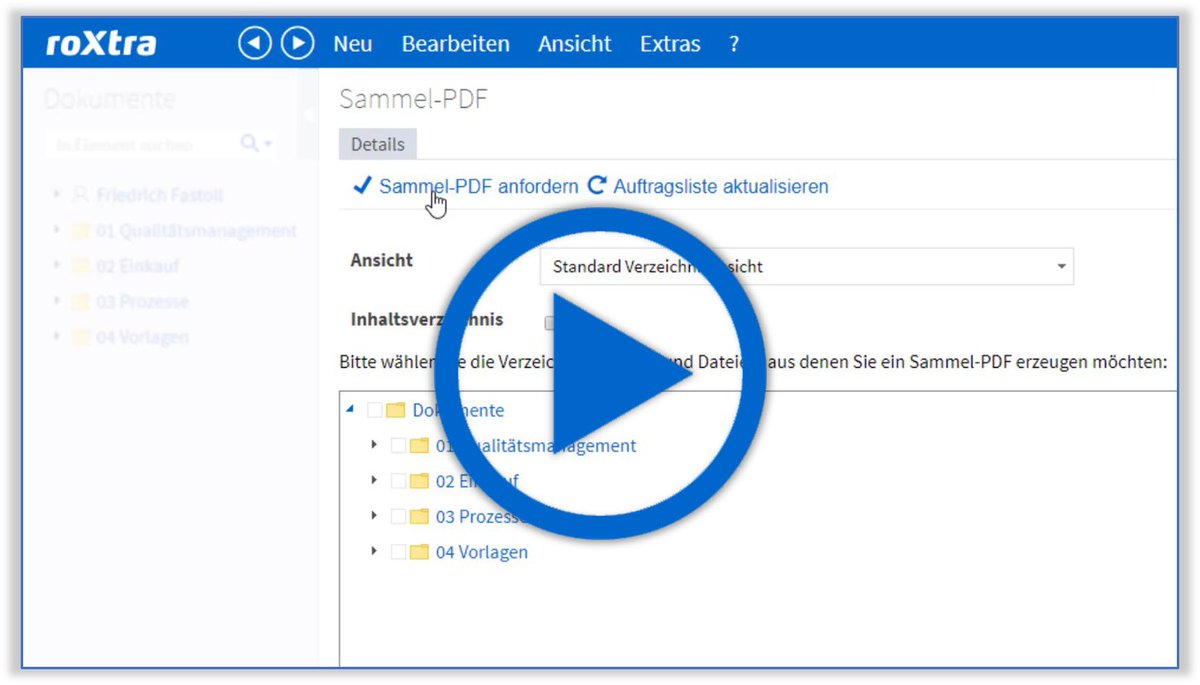
Task: Click the sidebar search input field
Action: click(140, 145)
